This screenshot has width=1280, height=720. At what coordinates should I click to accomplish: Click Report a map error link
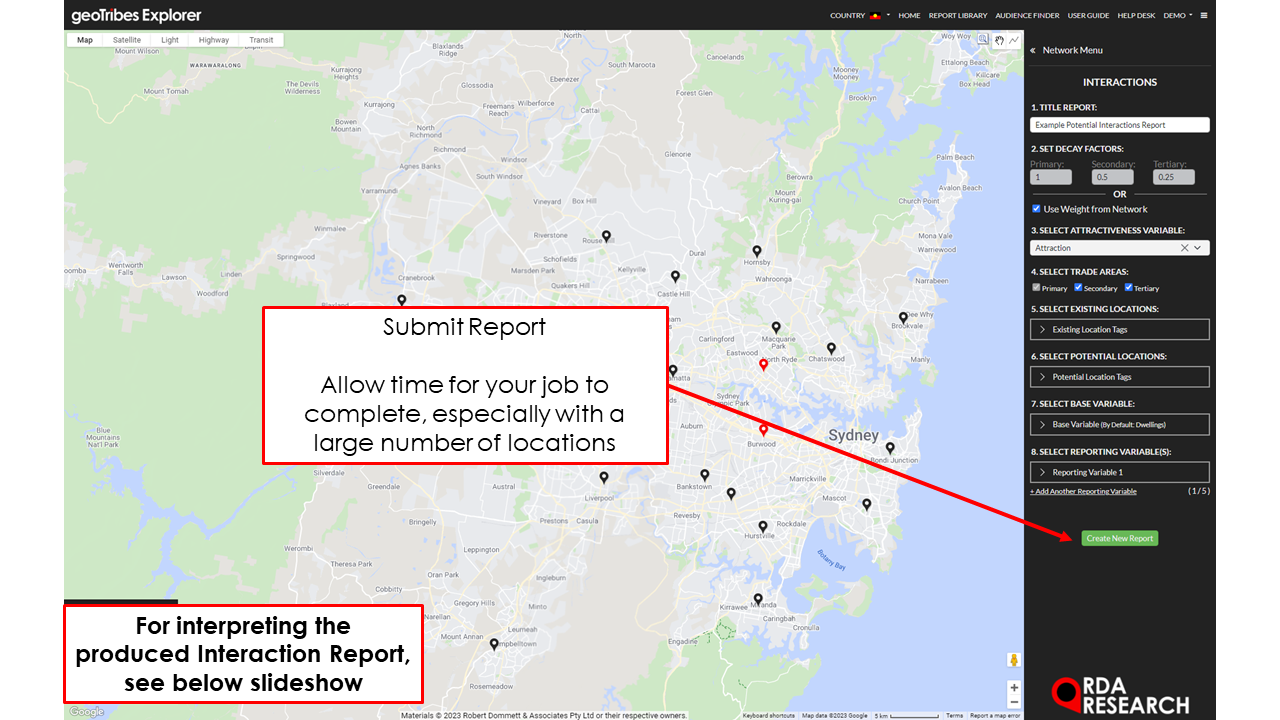click(995, 715)
